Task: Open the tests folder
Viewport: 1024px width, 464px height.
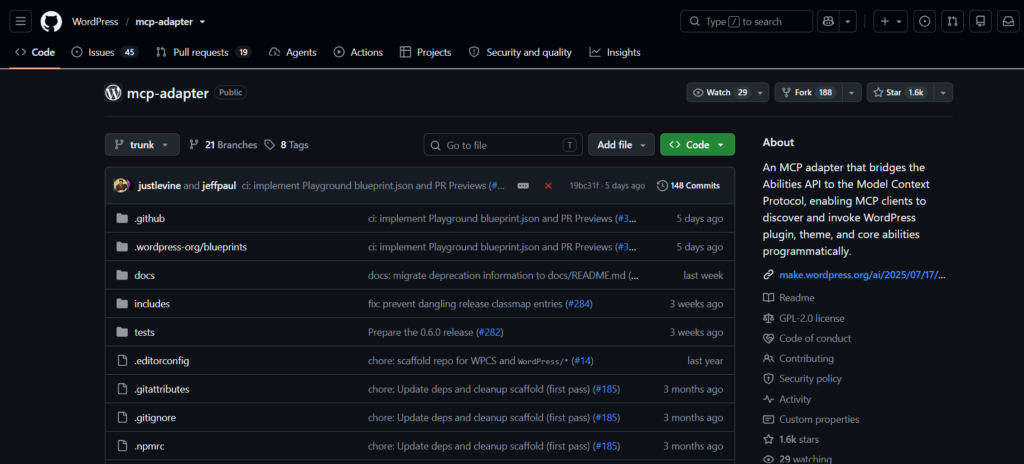Action: point(144,332)
